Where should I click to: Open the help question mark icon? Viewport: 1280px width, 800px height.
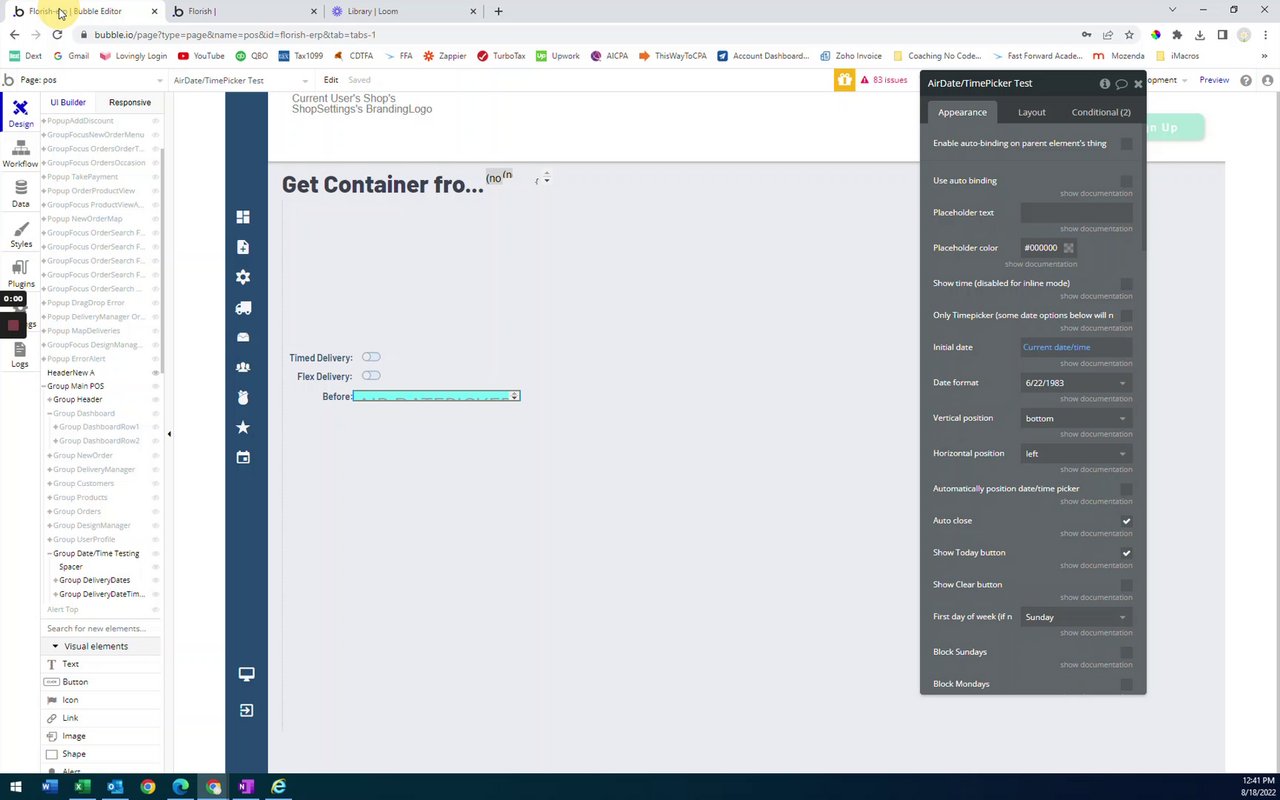1246,80
